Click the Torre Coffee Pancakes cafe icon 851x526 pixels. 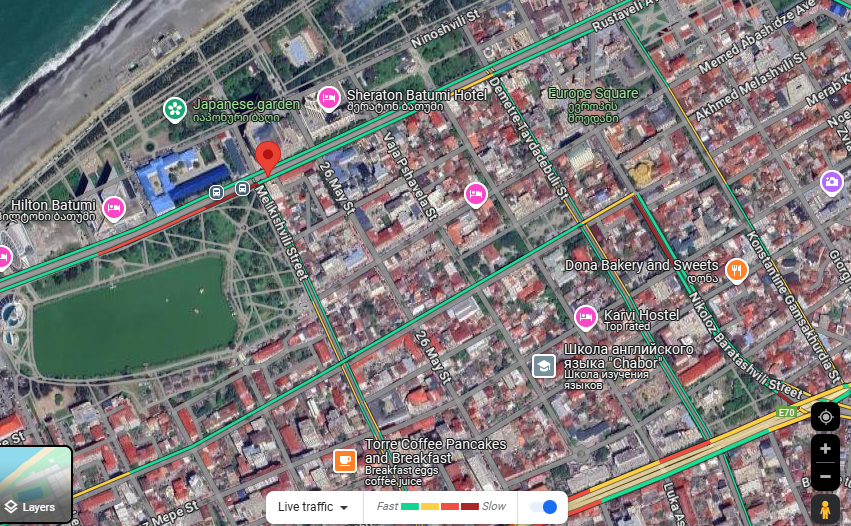(x=345, y=461)
